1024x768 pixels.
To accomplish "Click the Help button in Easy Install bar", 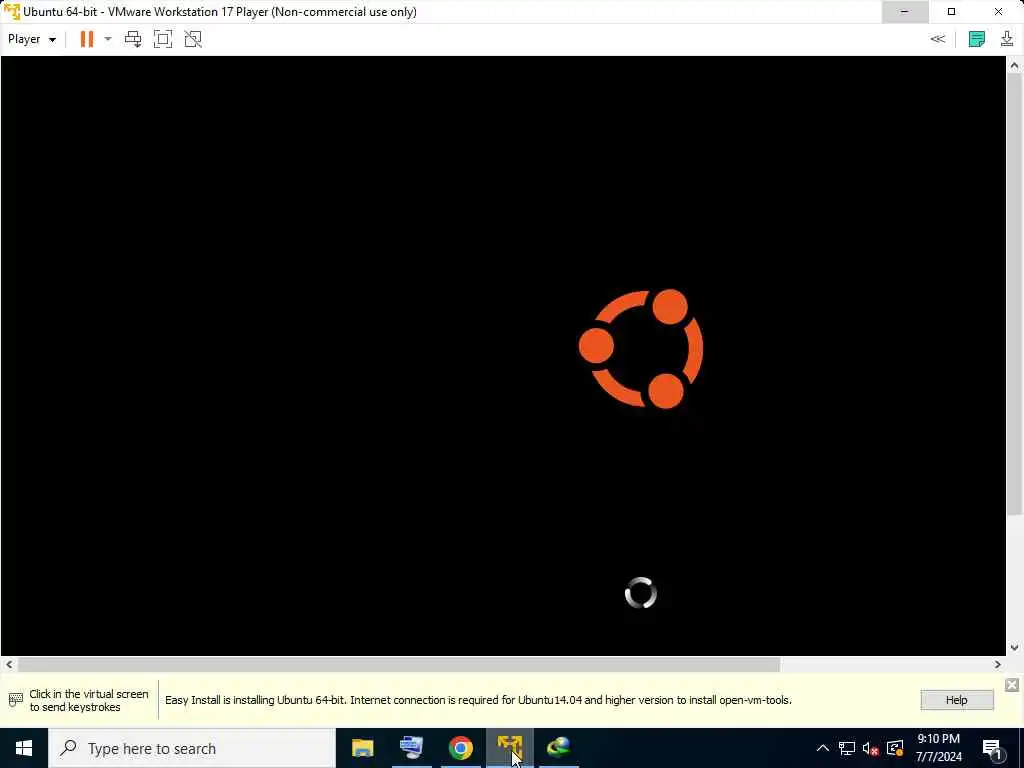I will (957, 700).
